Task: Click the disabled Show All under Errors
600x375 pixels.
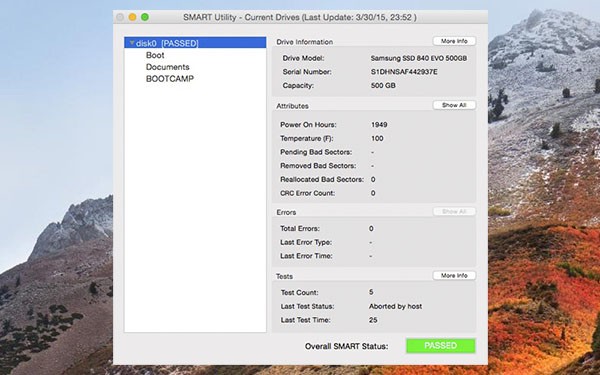Action: coord(454,211)
